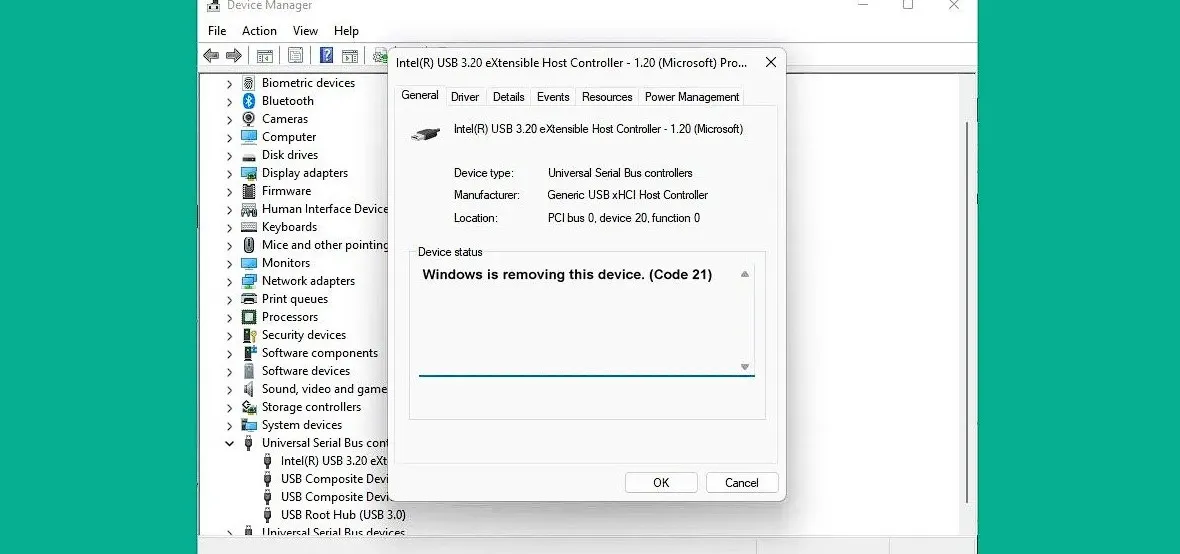Switch to the Power Management tab
The width and height of the screenshot is (1180, 554).
click(692, 97)
